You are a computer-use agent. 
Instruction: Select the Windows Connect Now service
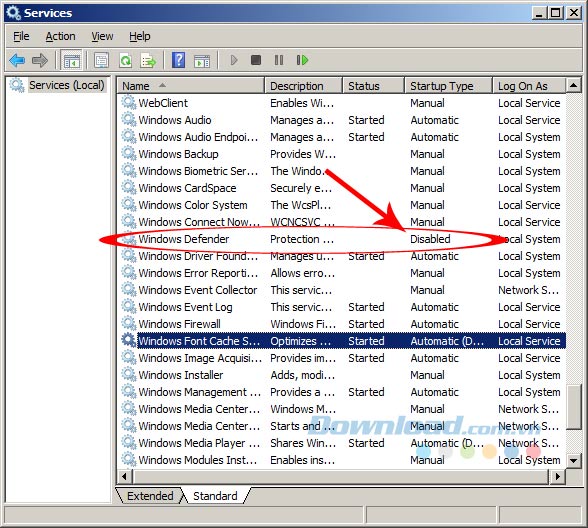pyautogui.click(x=341, y=222)
